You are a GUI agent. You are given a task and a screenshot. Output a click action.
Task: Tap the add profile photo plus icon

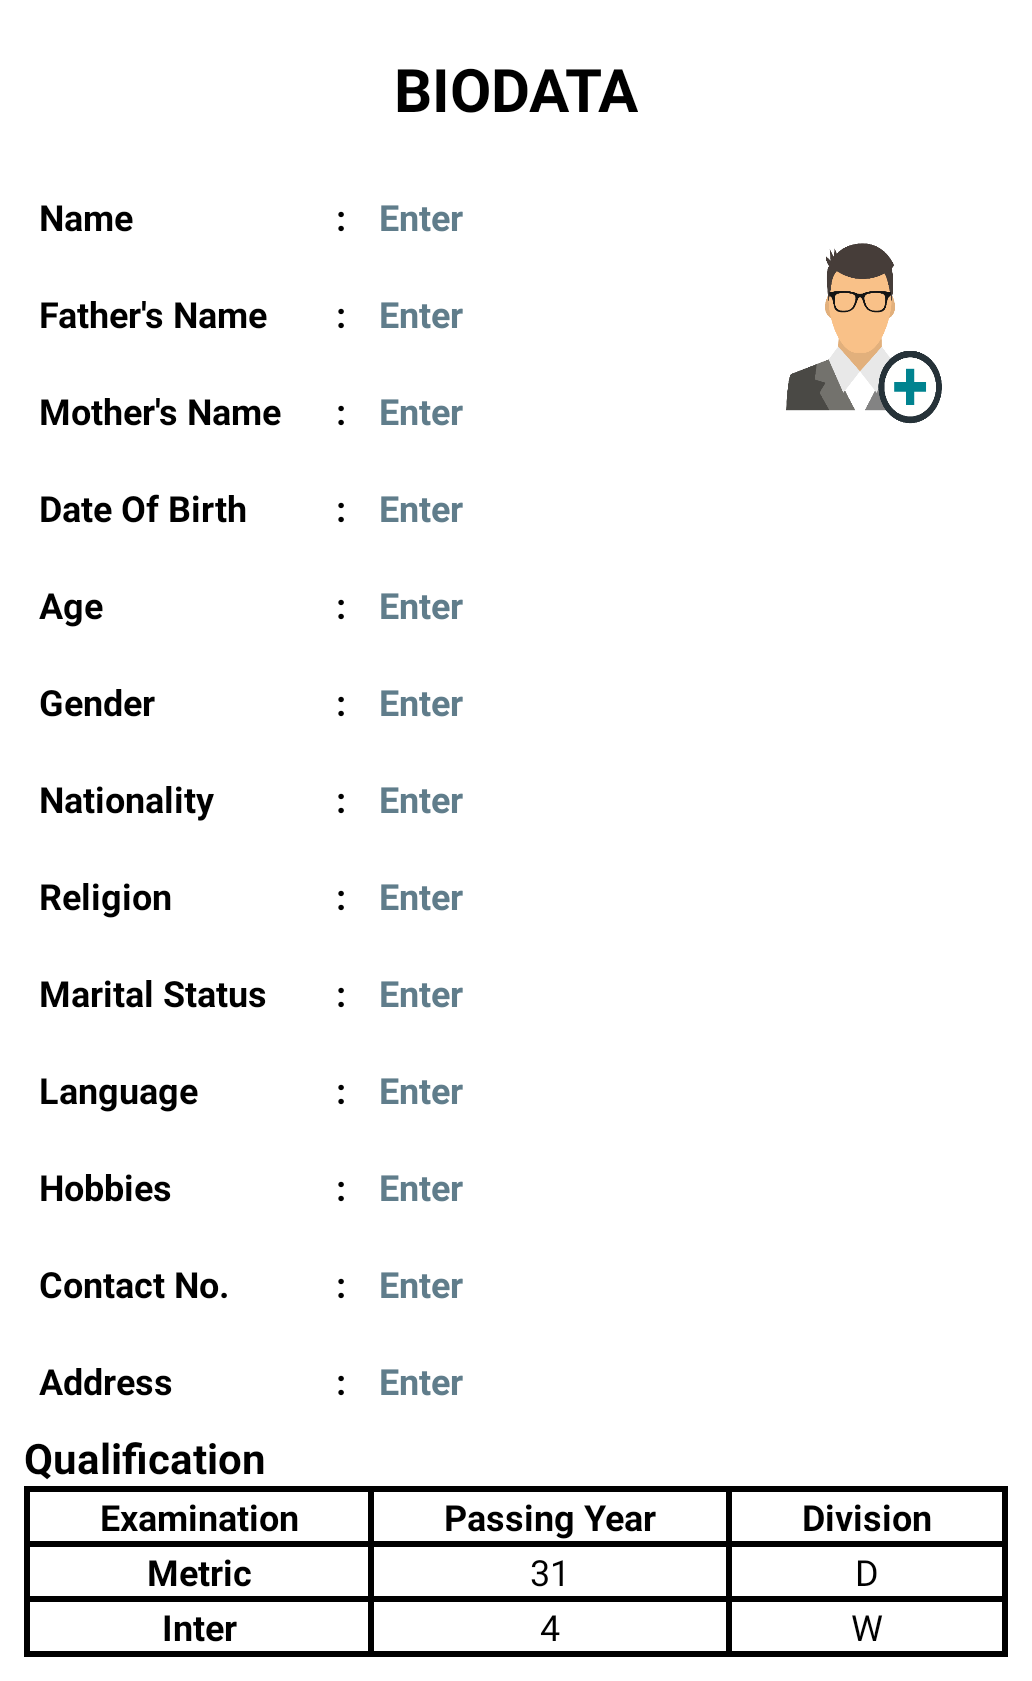click(909, 387)
